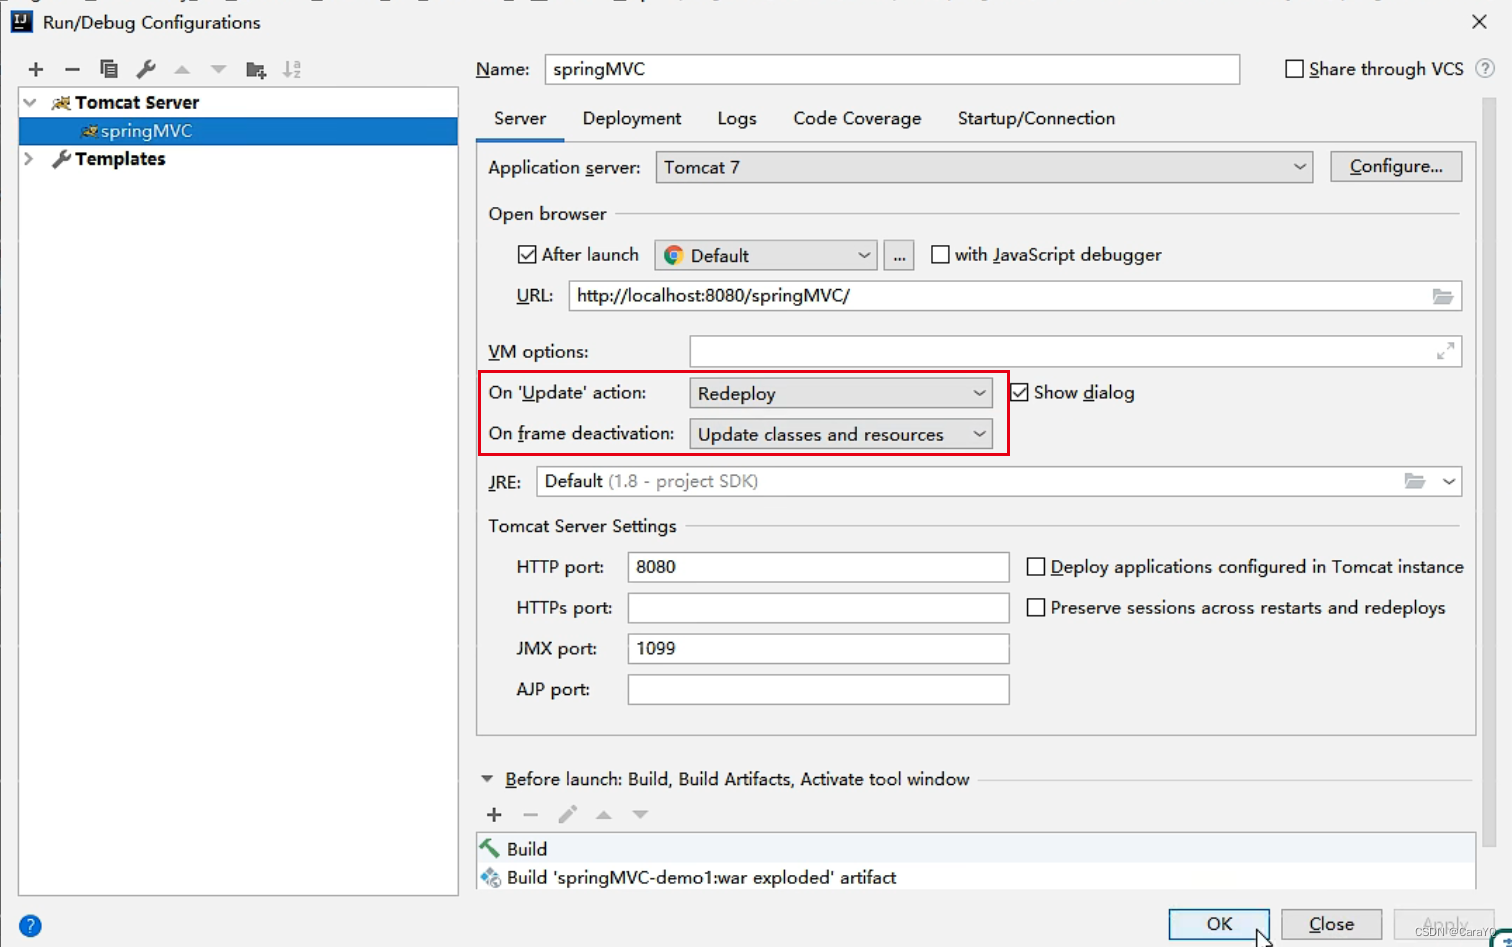1512x947 pixels.
Task: Switch to the Deployment tab
Action: pyautogui.click(x=632, y=118)
